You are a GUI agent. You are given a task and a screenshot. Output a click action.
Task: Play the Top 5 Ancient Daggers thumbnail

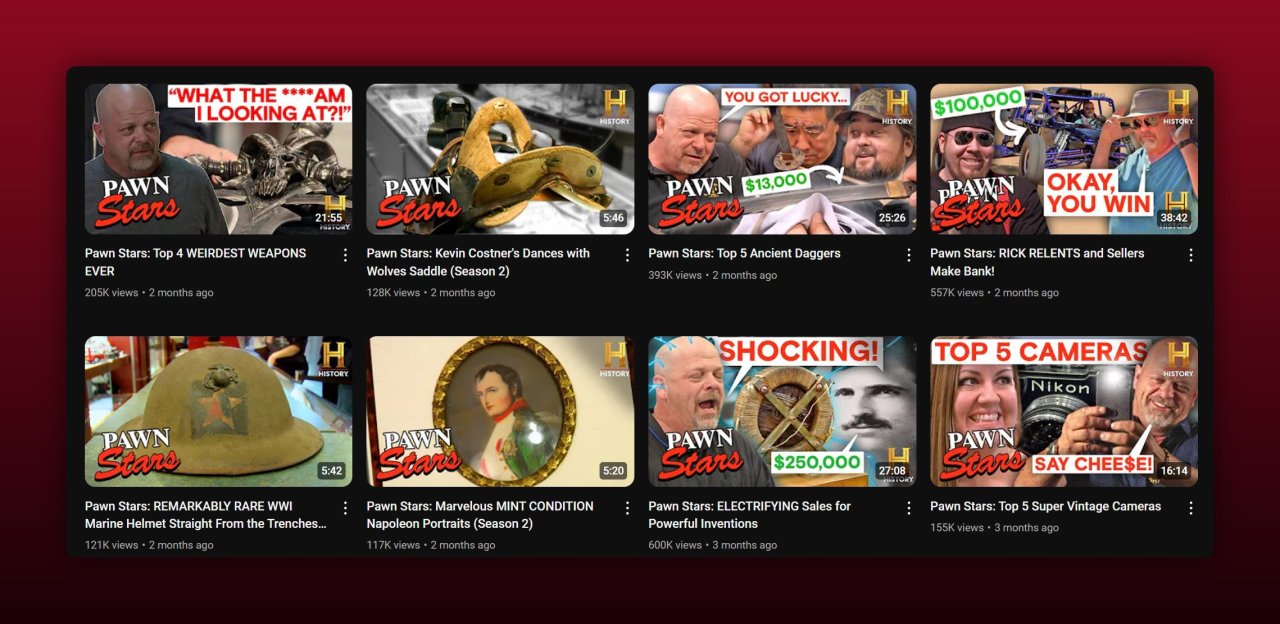(782, 159)
